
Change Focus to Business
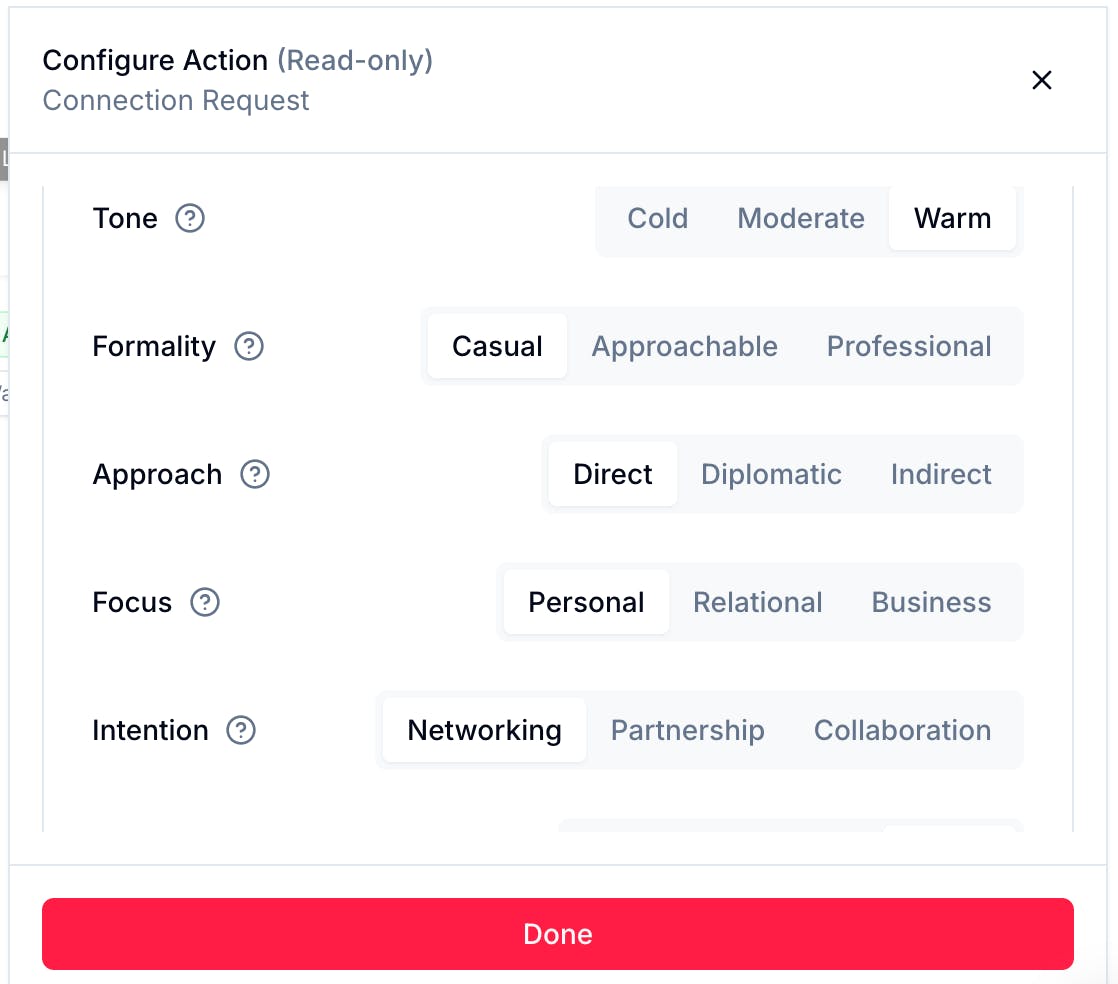tap(931, 602)
